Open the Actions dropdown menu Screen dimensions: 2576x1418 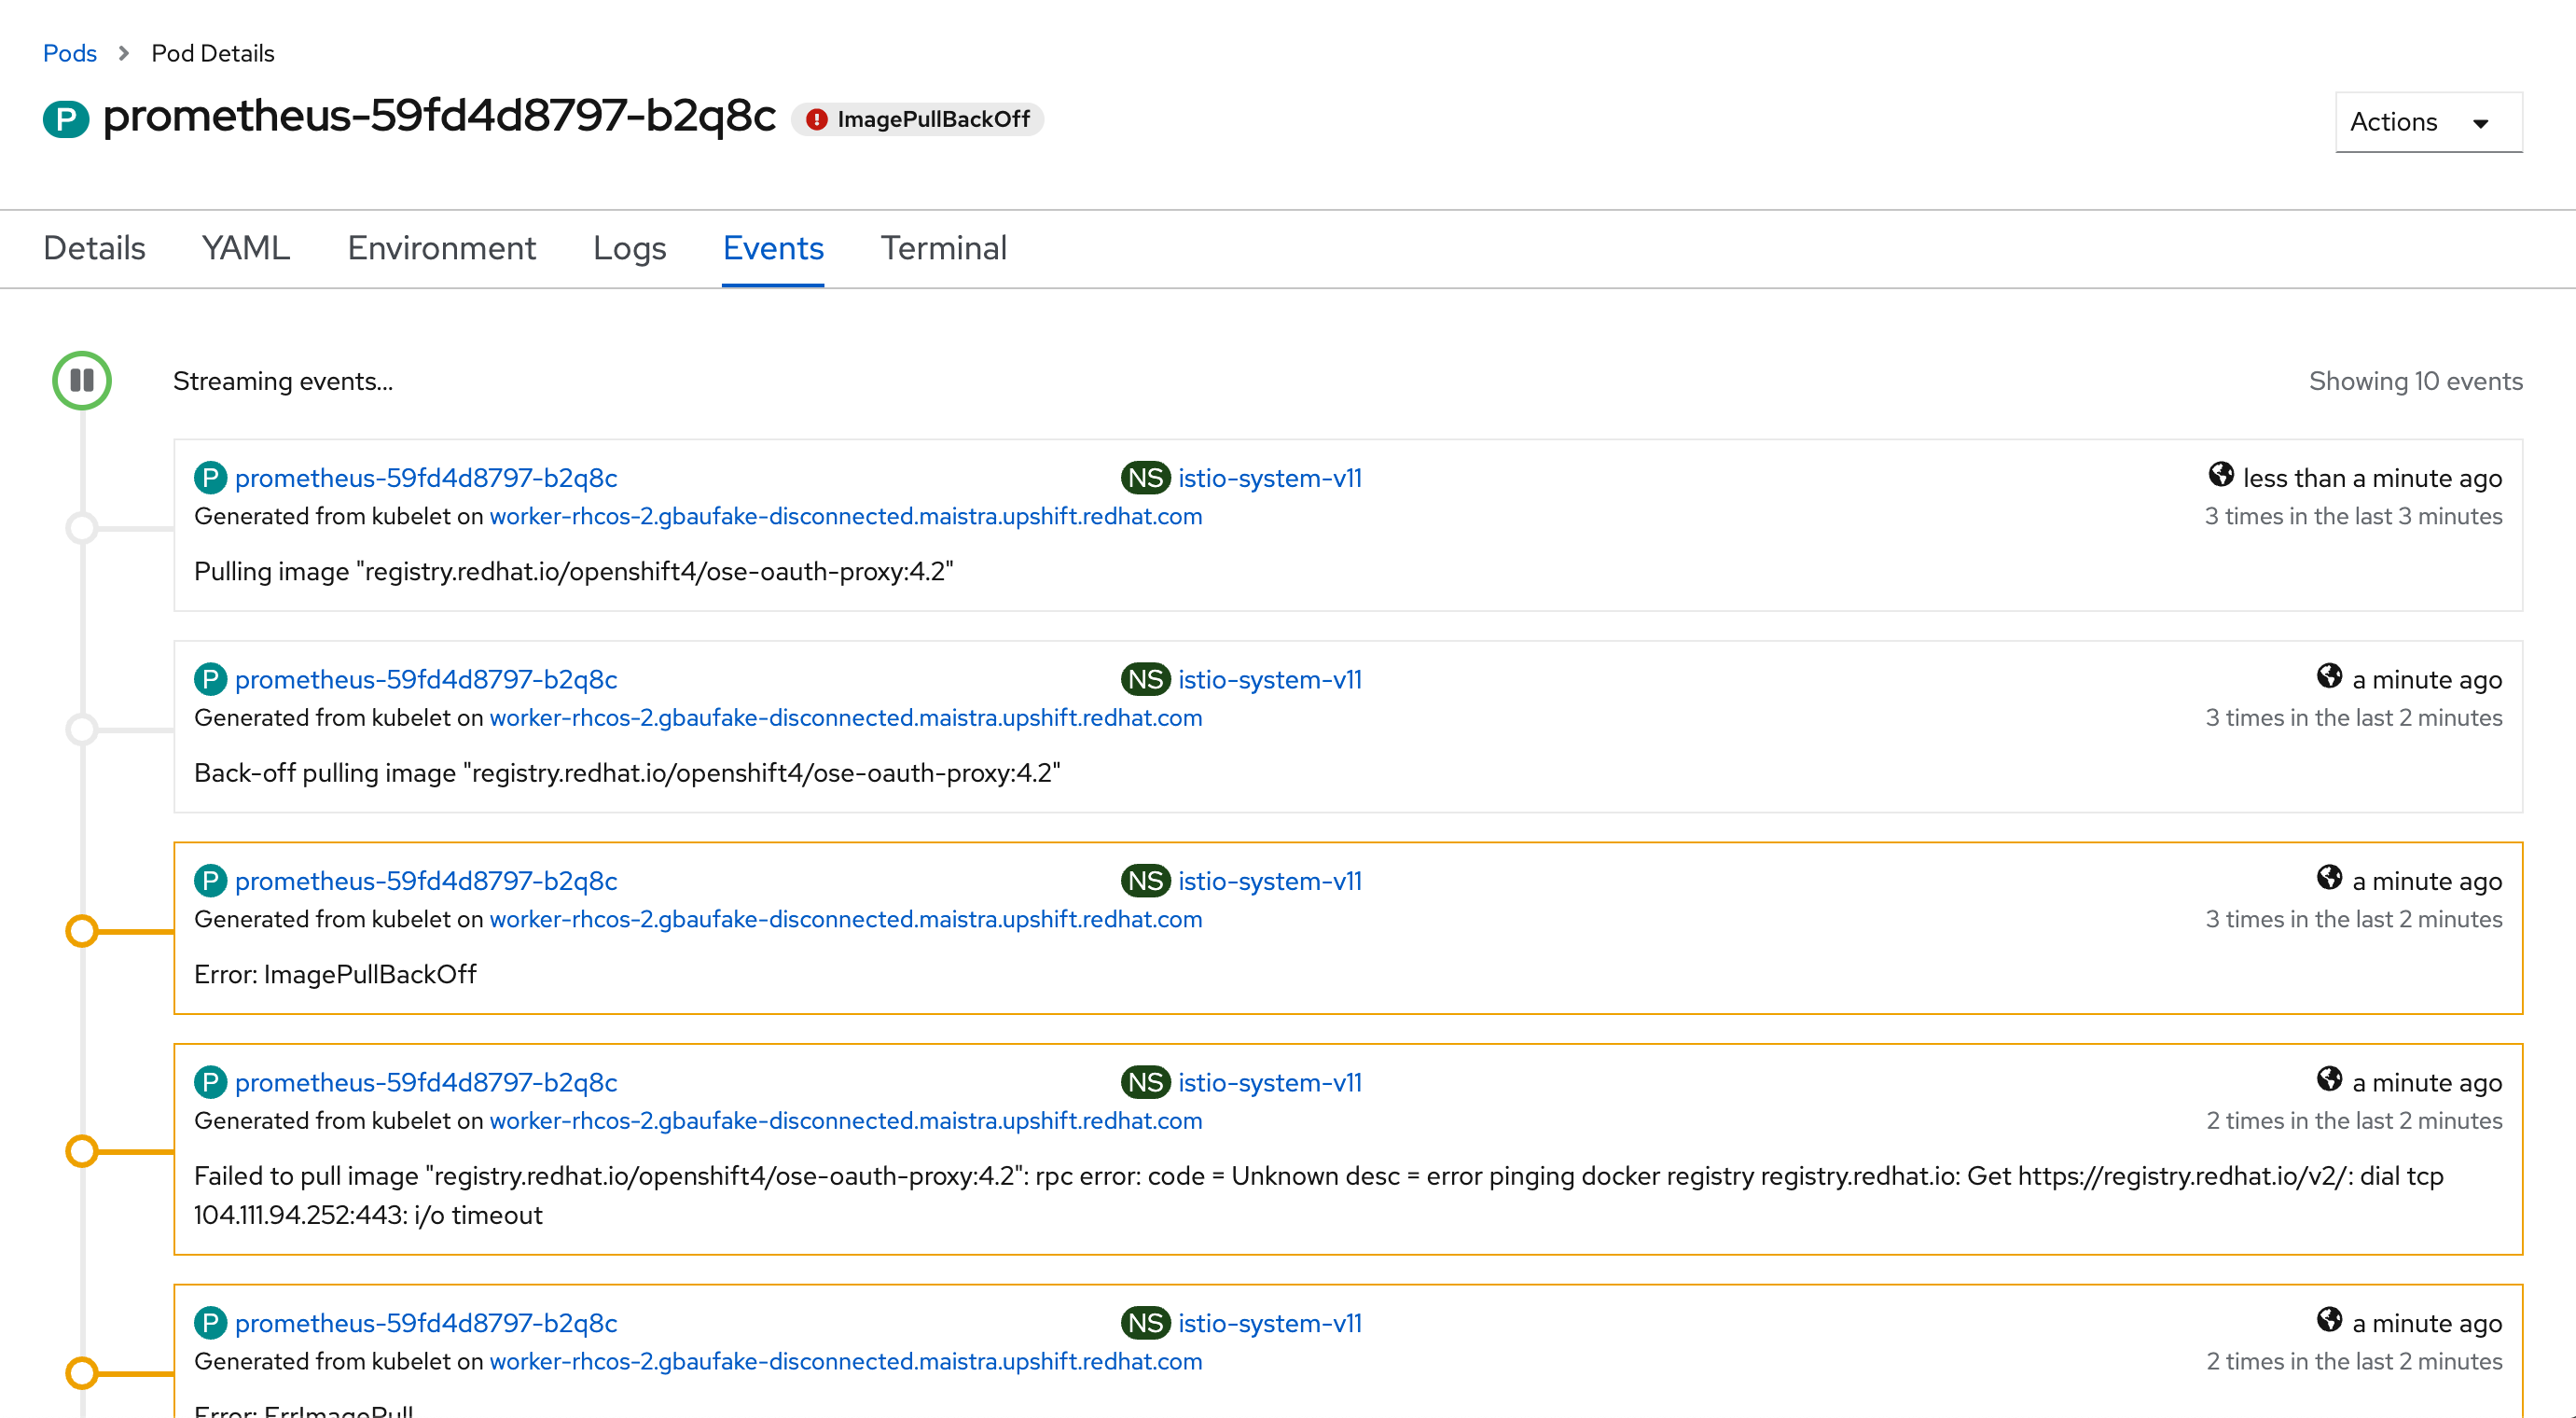pyautogui.click(x=2427, y=122)
